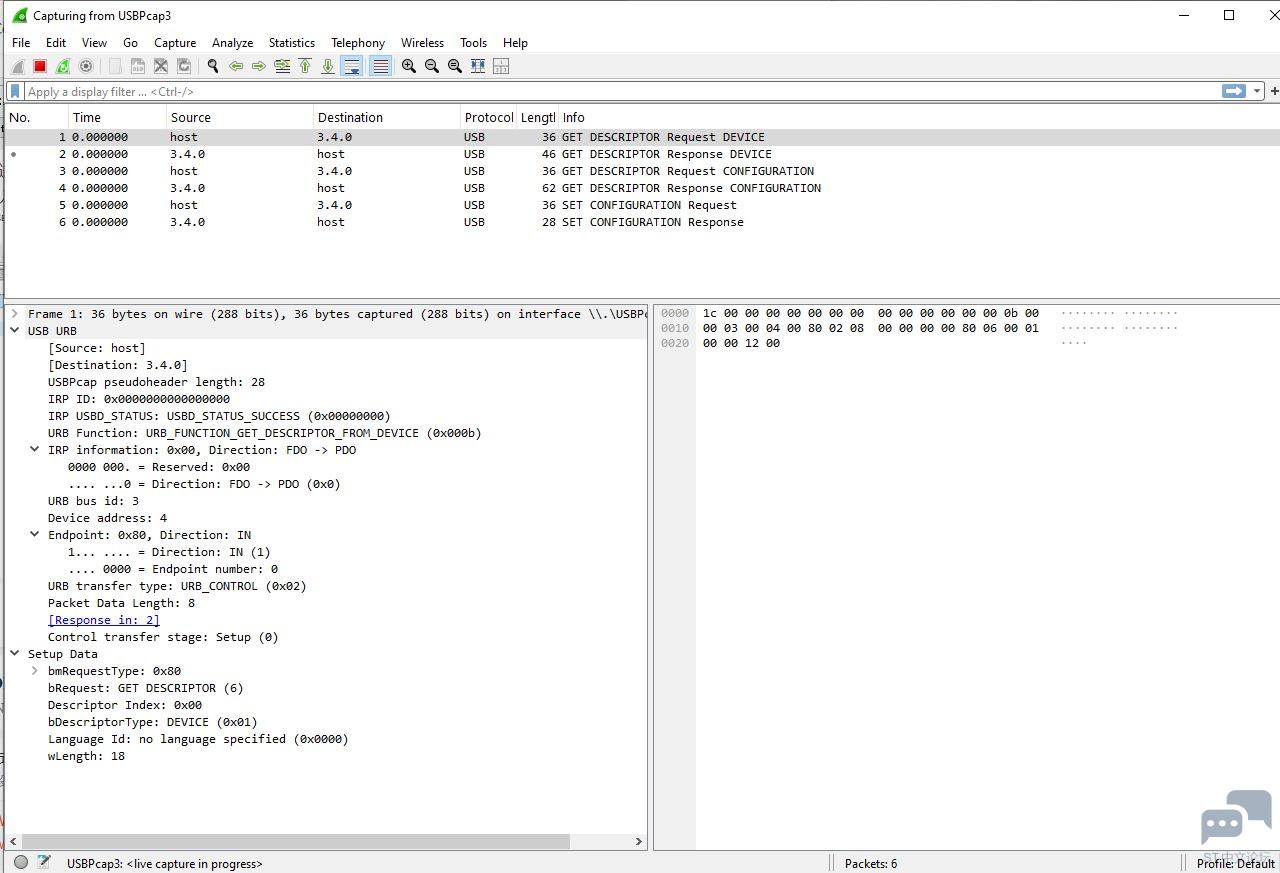Go to a specific packet
The height and width of the screenshot is (873, 1280).
(282, 66)
